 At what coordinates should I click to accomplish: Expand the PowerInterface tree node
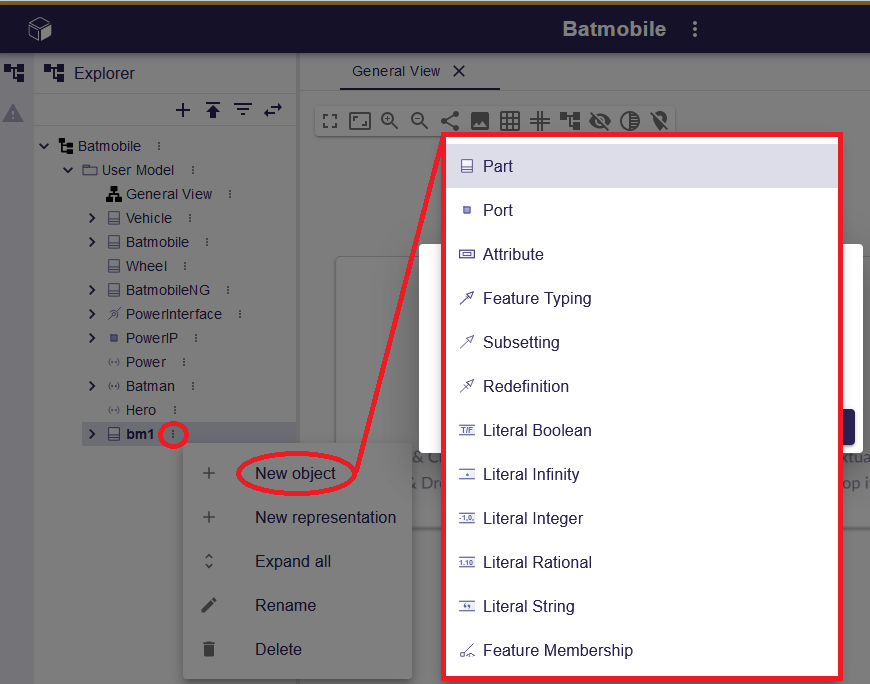point(92,314)
